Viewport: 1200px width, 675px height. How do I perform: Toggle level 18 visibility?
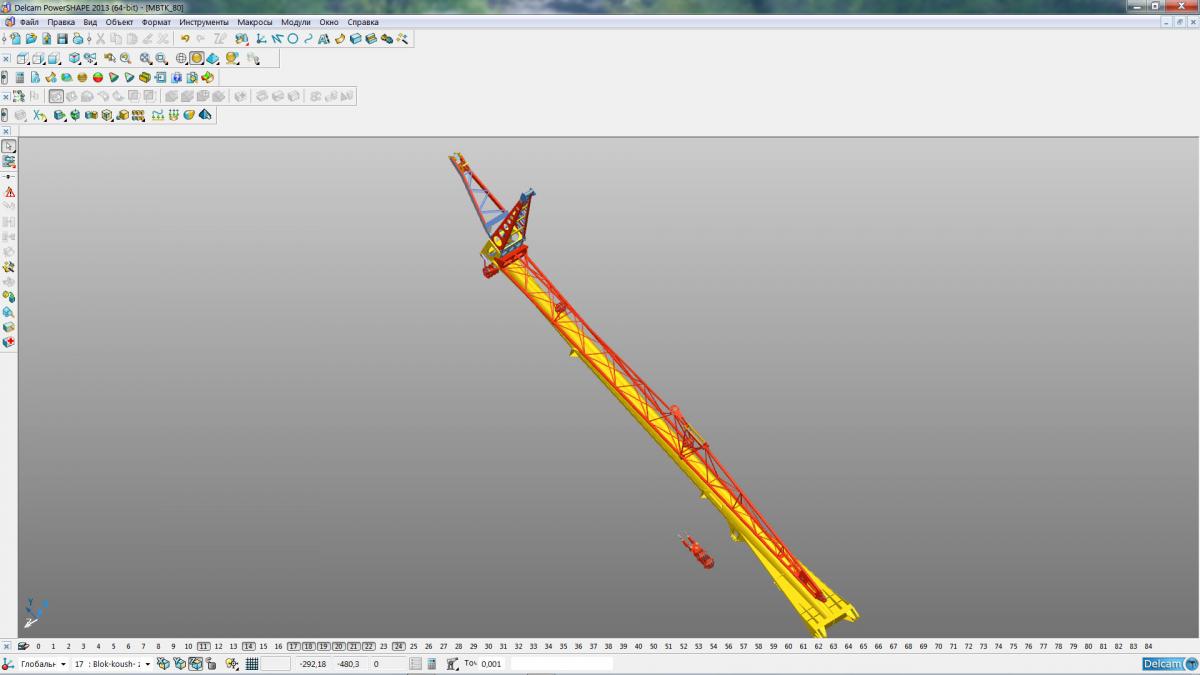tap(308, 646)
